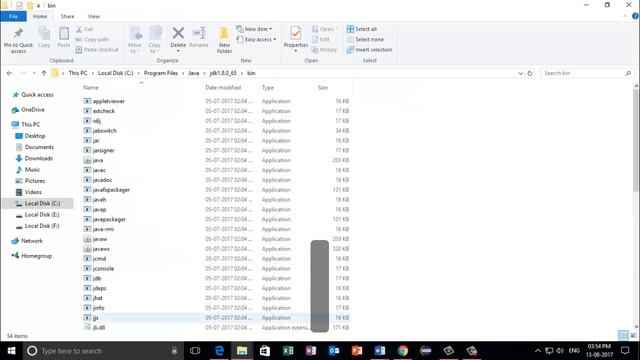Create a New folder
This screenshot has height=360, width=640.
224,40
